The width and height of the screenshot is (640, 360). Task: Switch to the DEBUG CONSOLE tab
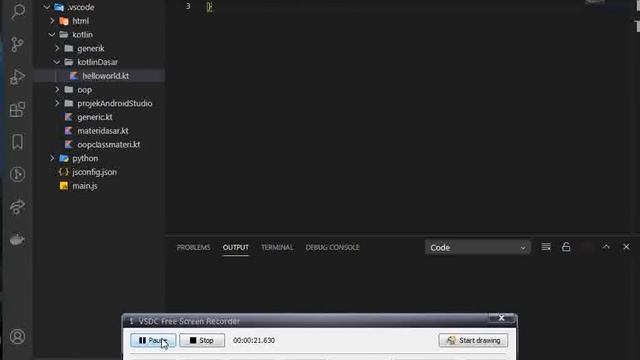click(332, 247)
